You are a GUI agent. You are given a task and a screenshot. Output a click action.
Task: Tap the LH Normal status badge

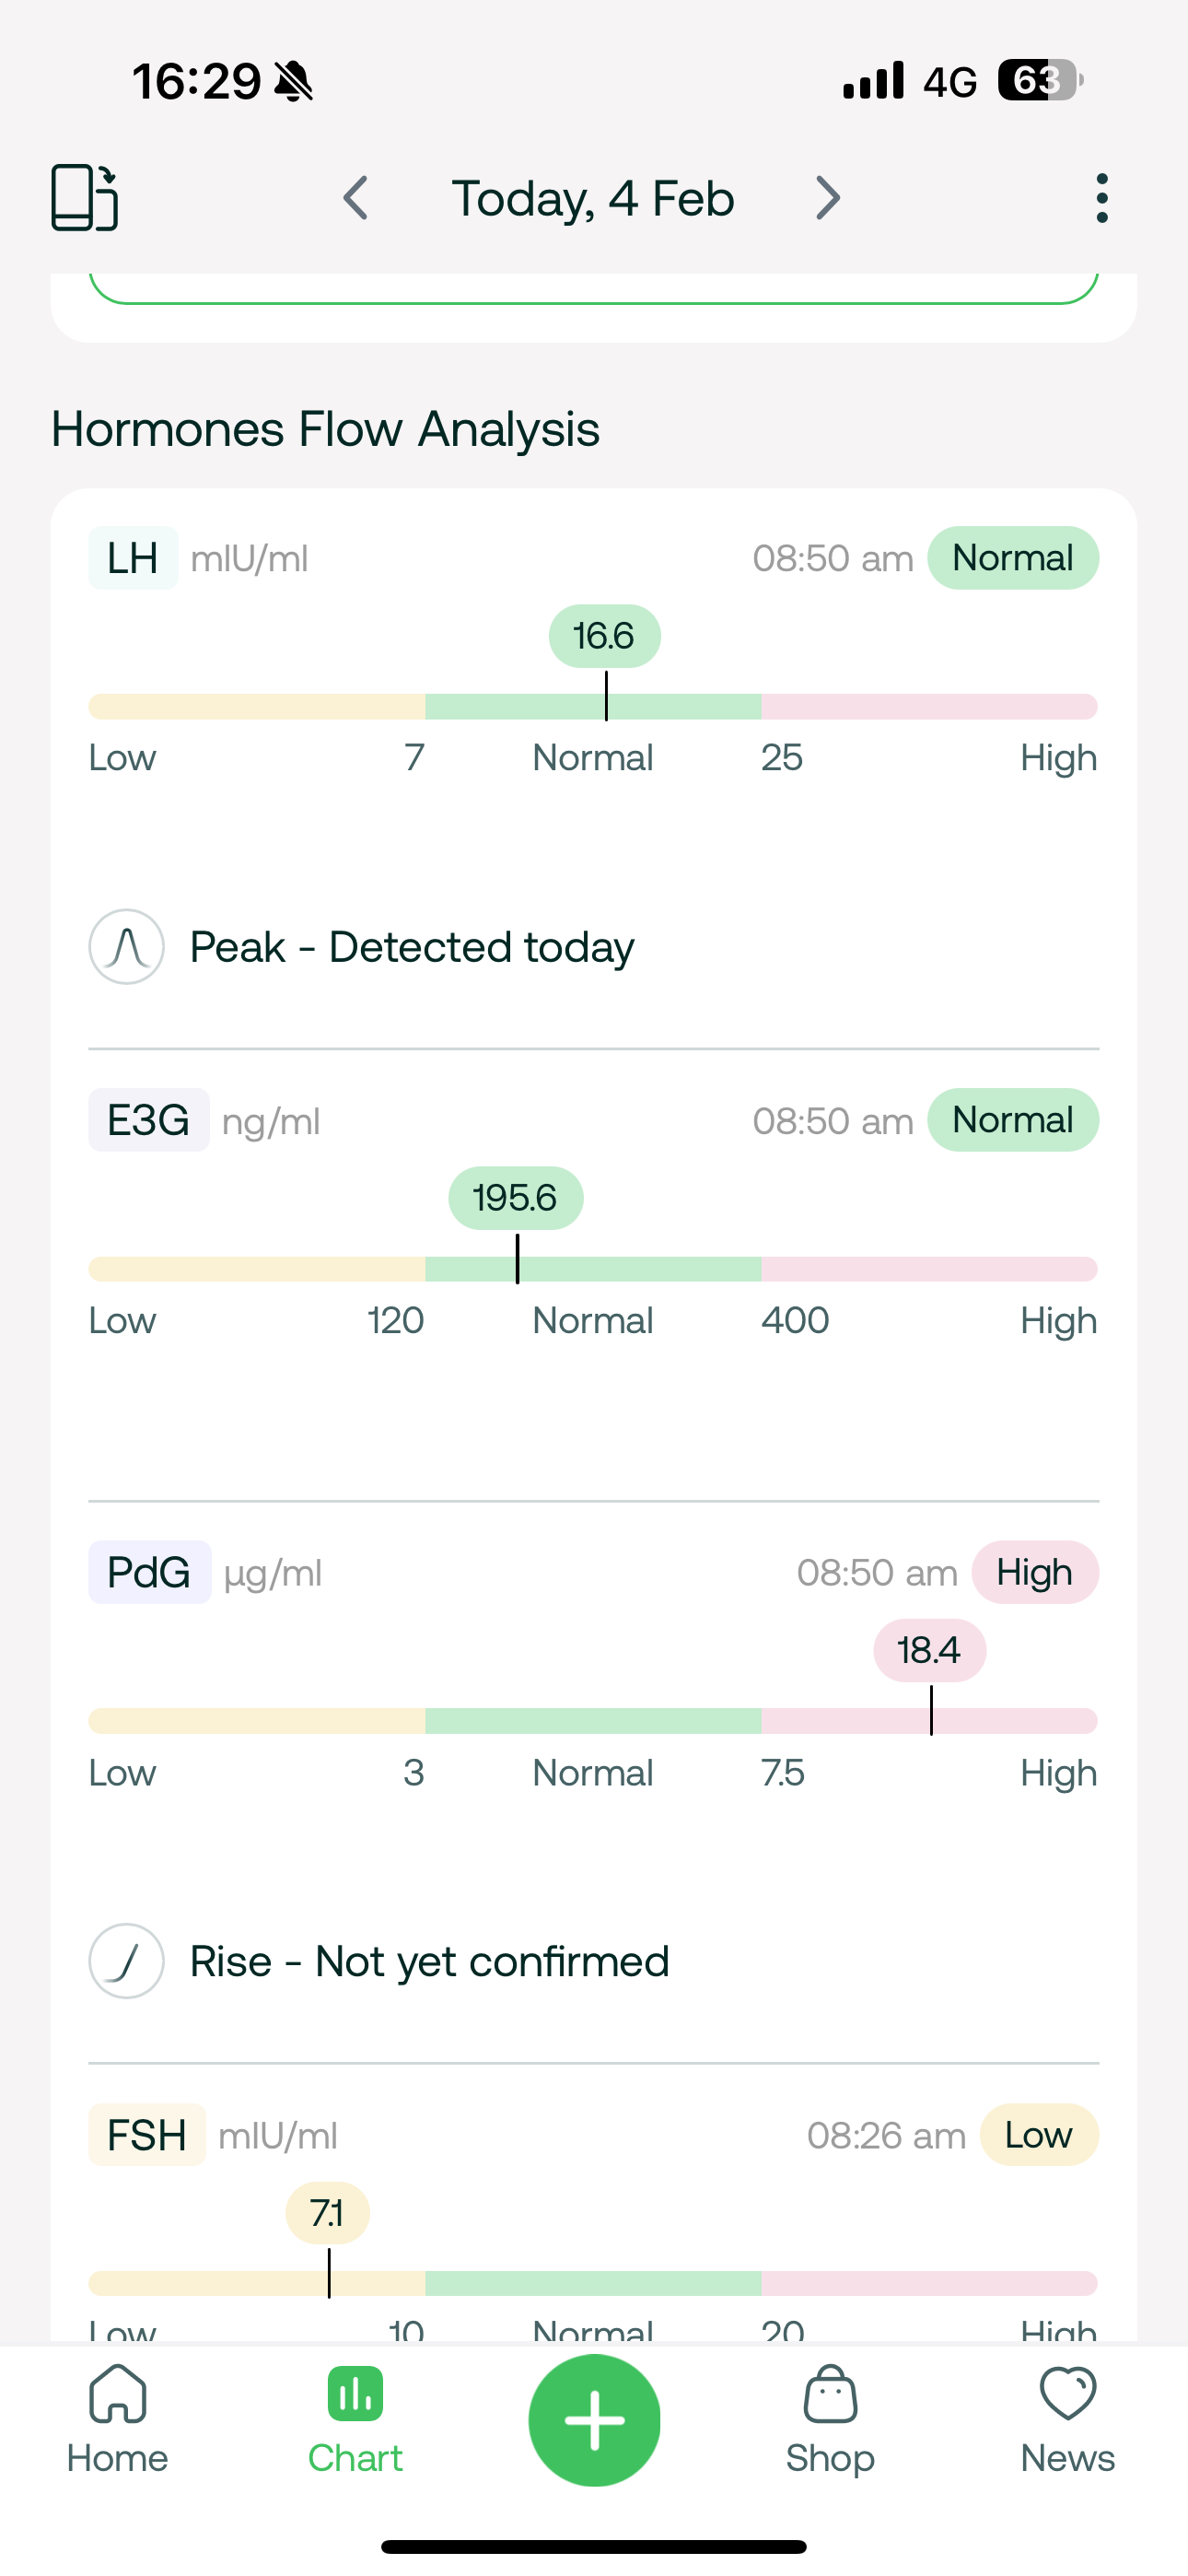tap(1012, 558)
